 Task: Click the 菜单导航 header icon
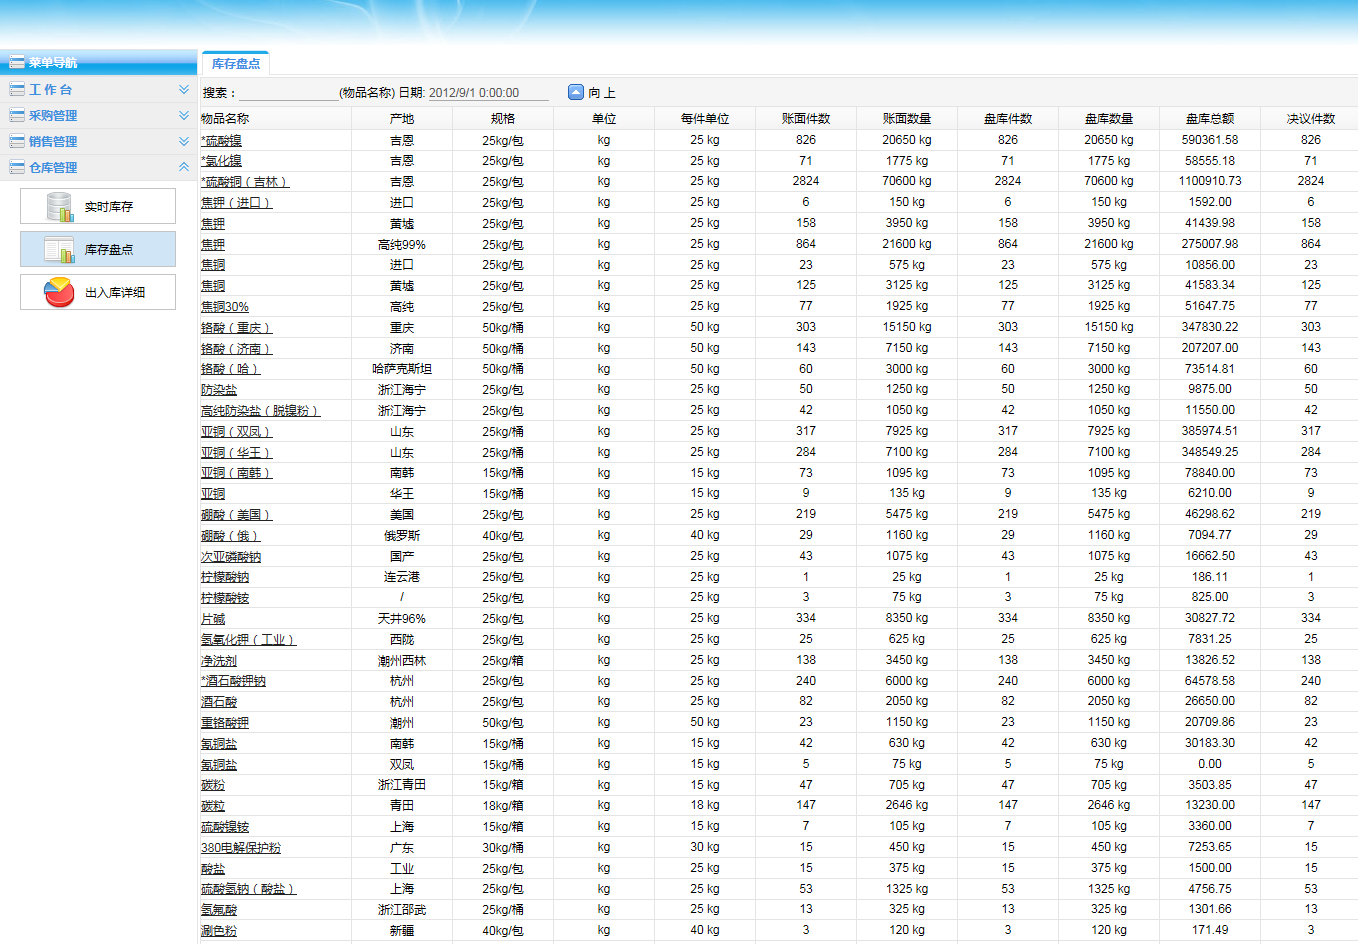coord(17,62)
